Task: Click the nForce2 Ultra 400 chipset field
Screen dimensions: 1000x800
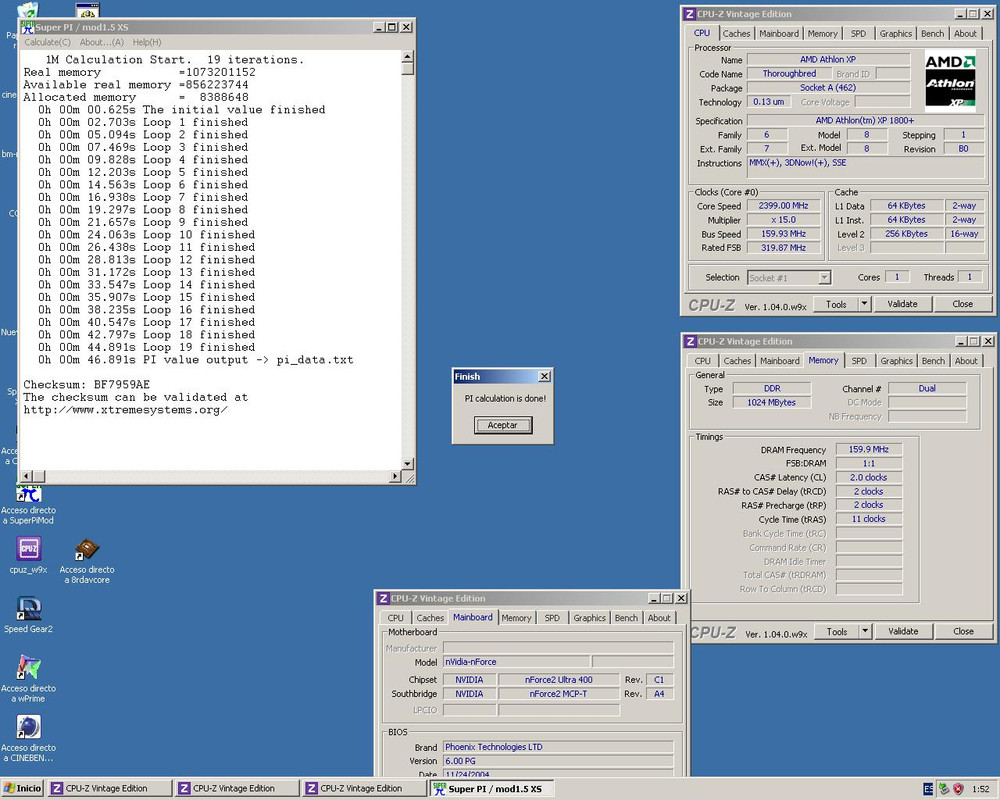Action: tap(559, 680)
